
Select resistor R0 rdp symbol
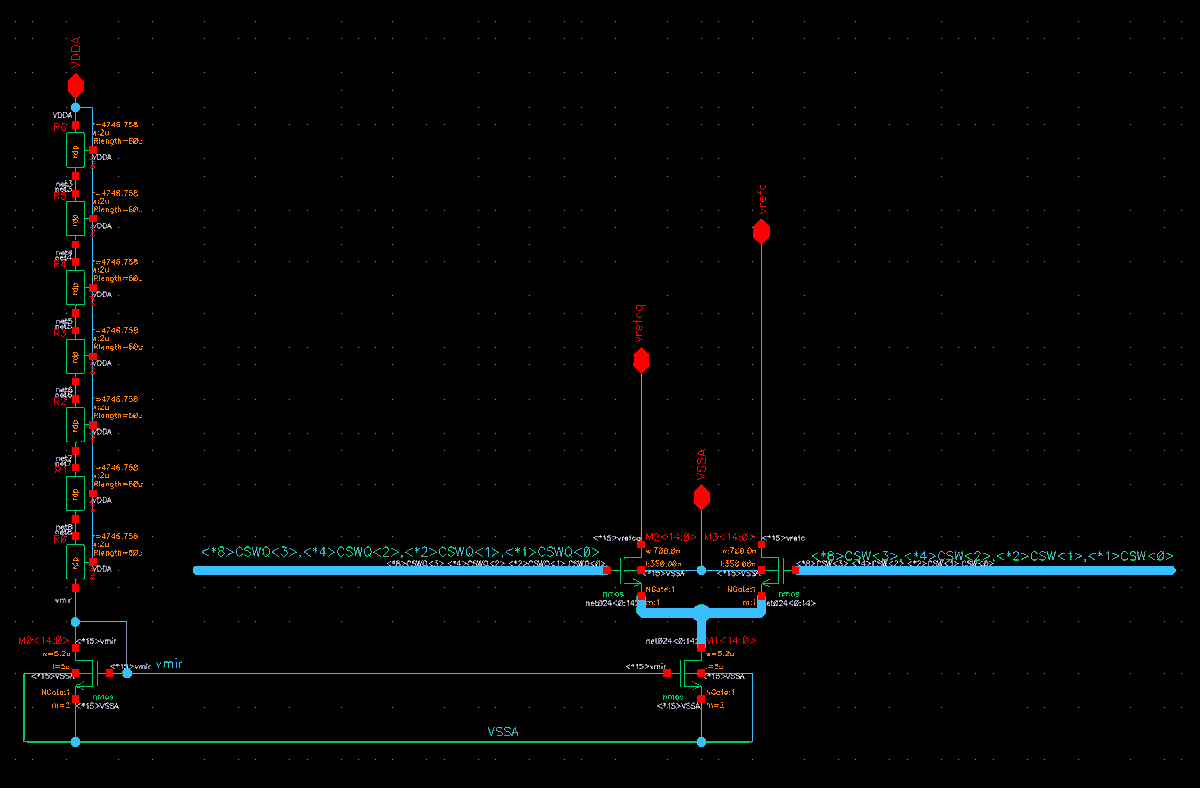75,561
